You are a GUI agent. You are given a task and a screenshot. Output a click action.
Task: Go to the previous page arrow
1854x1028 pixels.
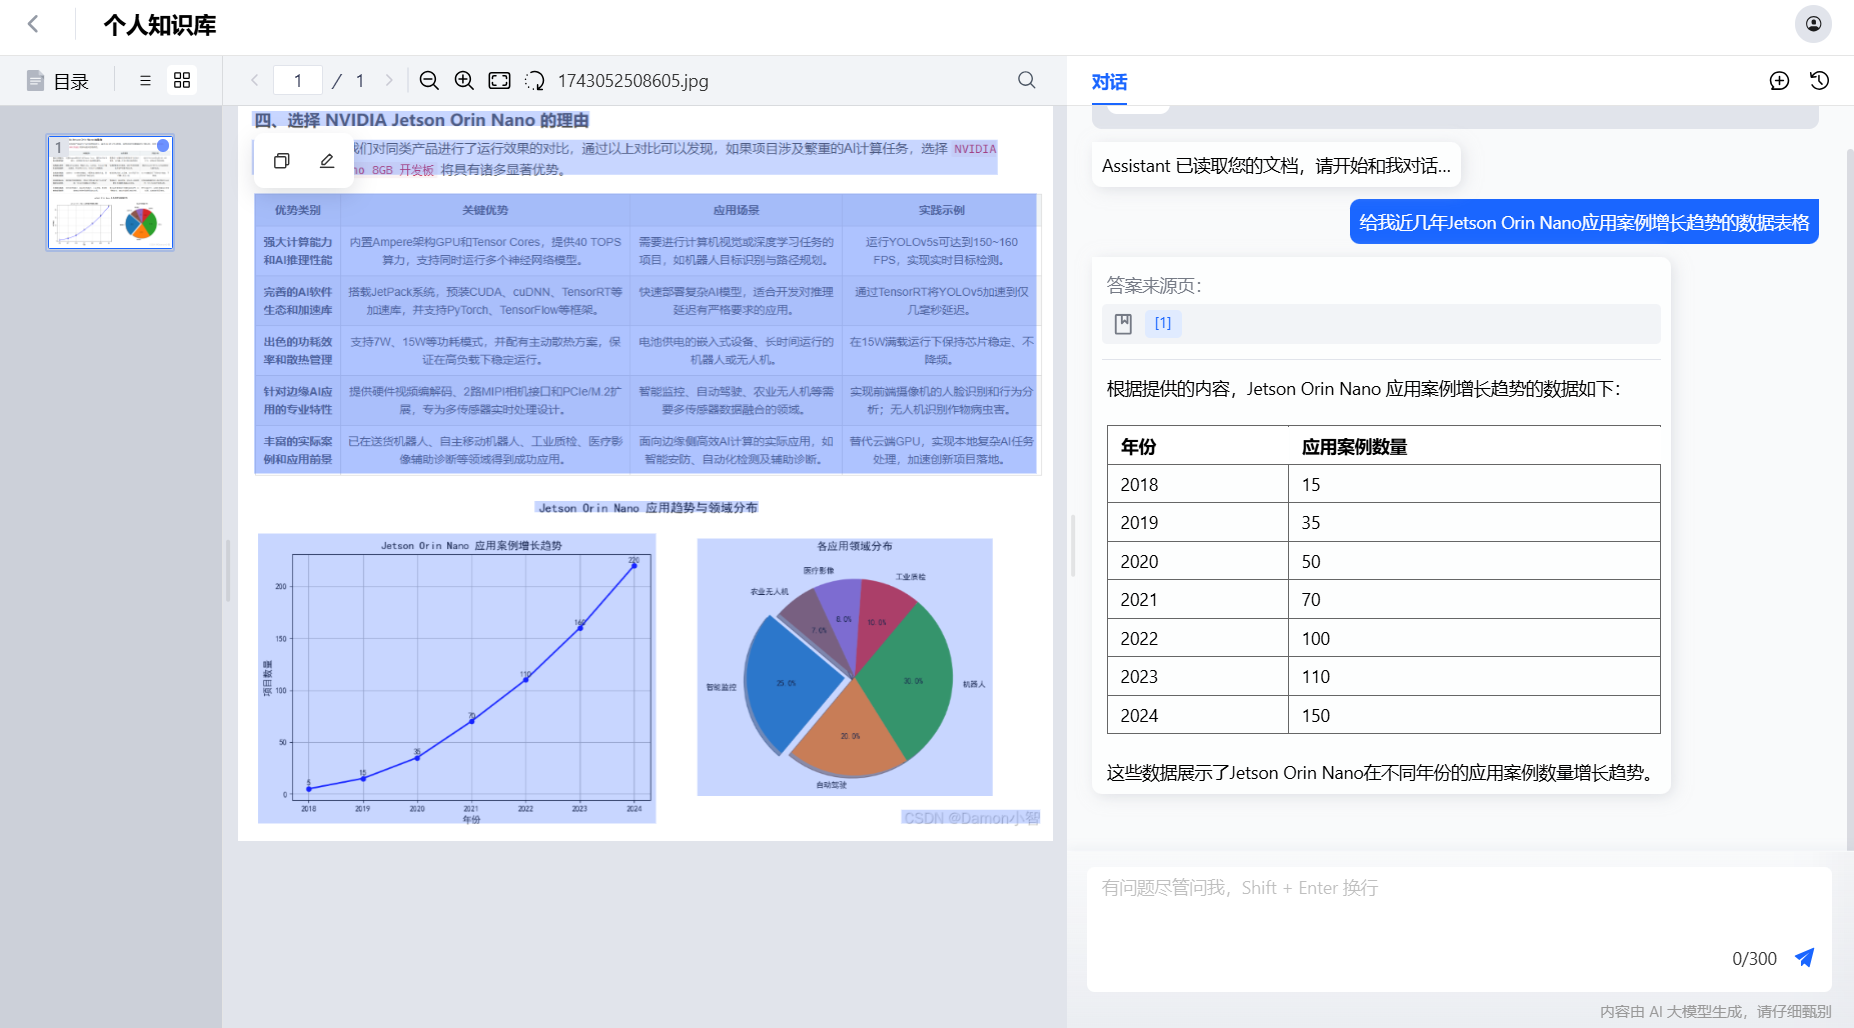point(255,80)
